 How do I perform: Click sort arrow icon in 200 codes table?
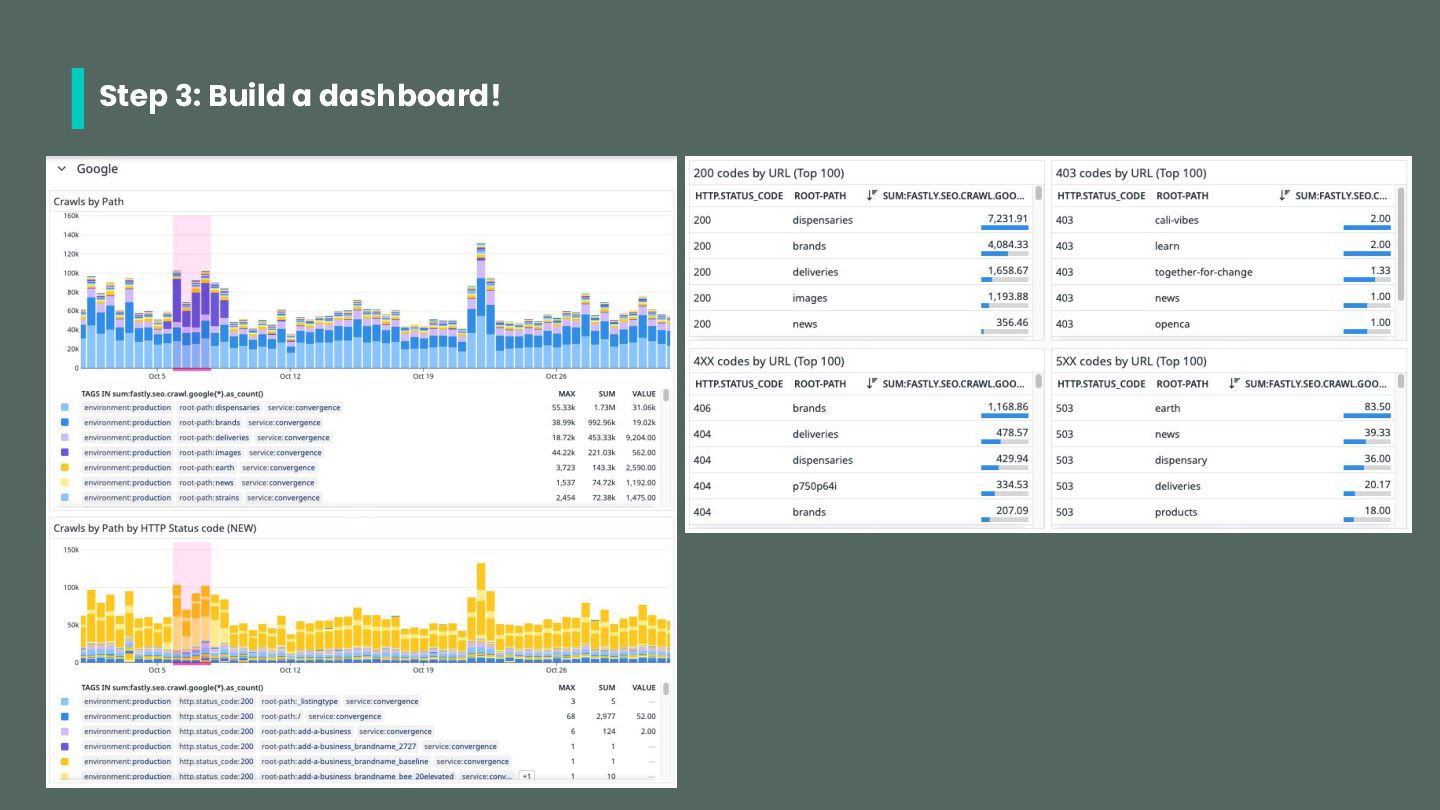(872, 196)
